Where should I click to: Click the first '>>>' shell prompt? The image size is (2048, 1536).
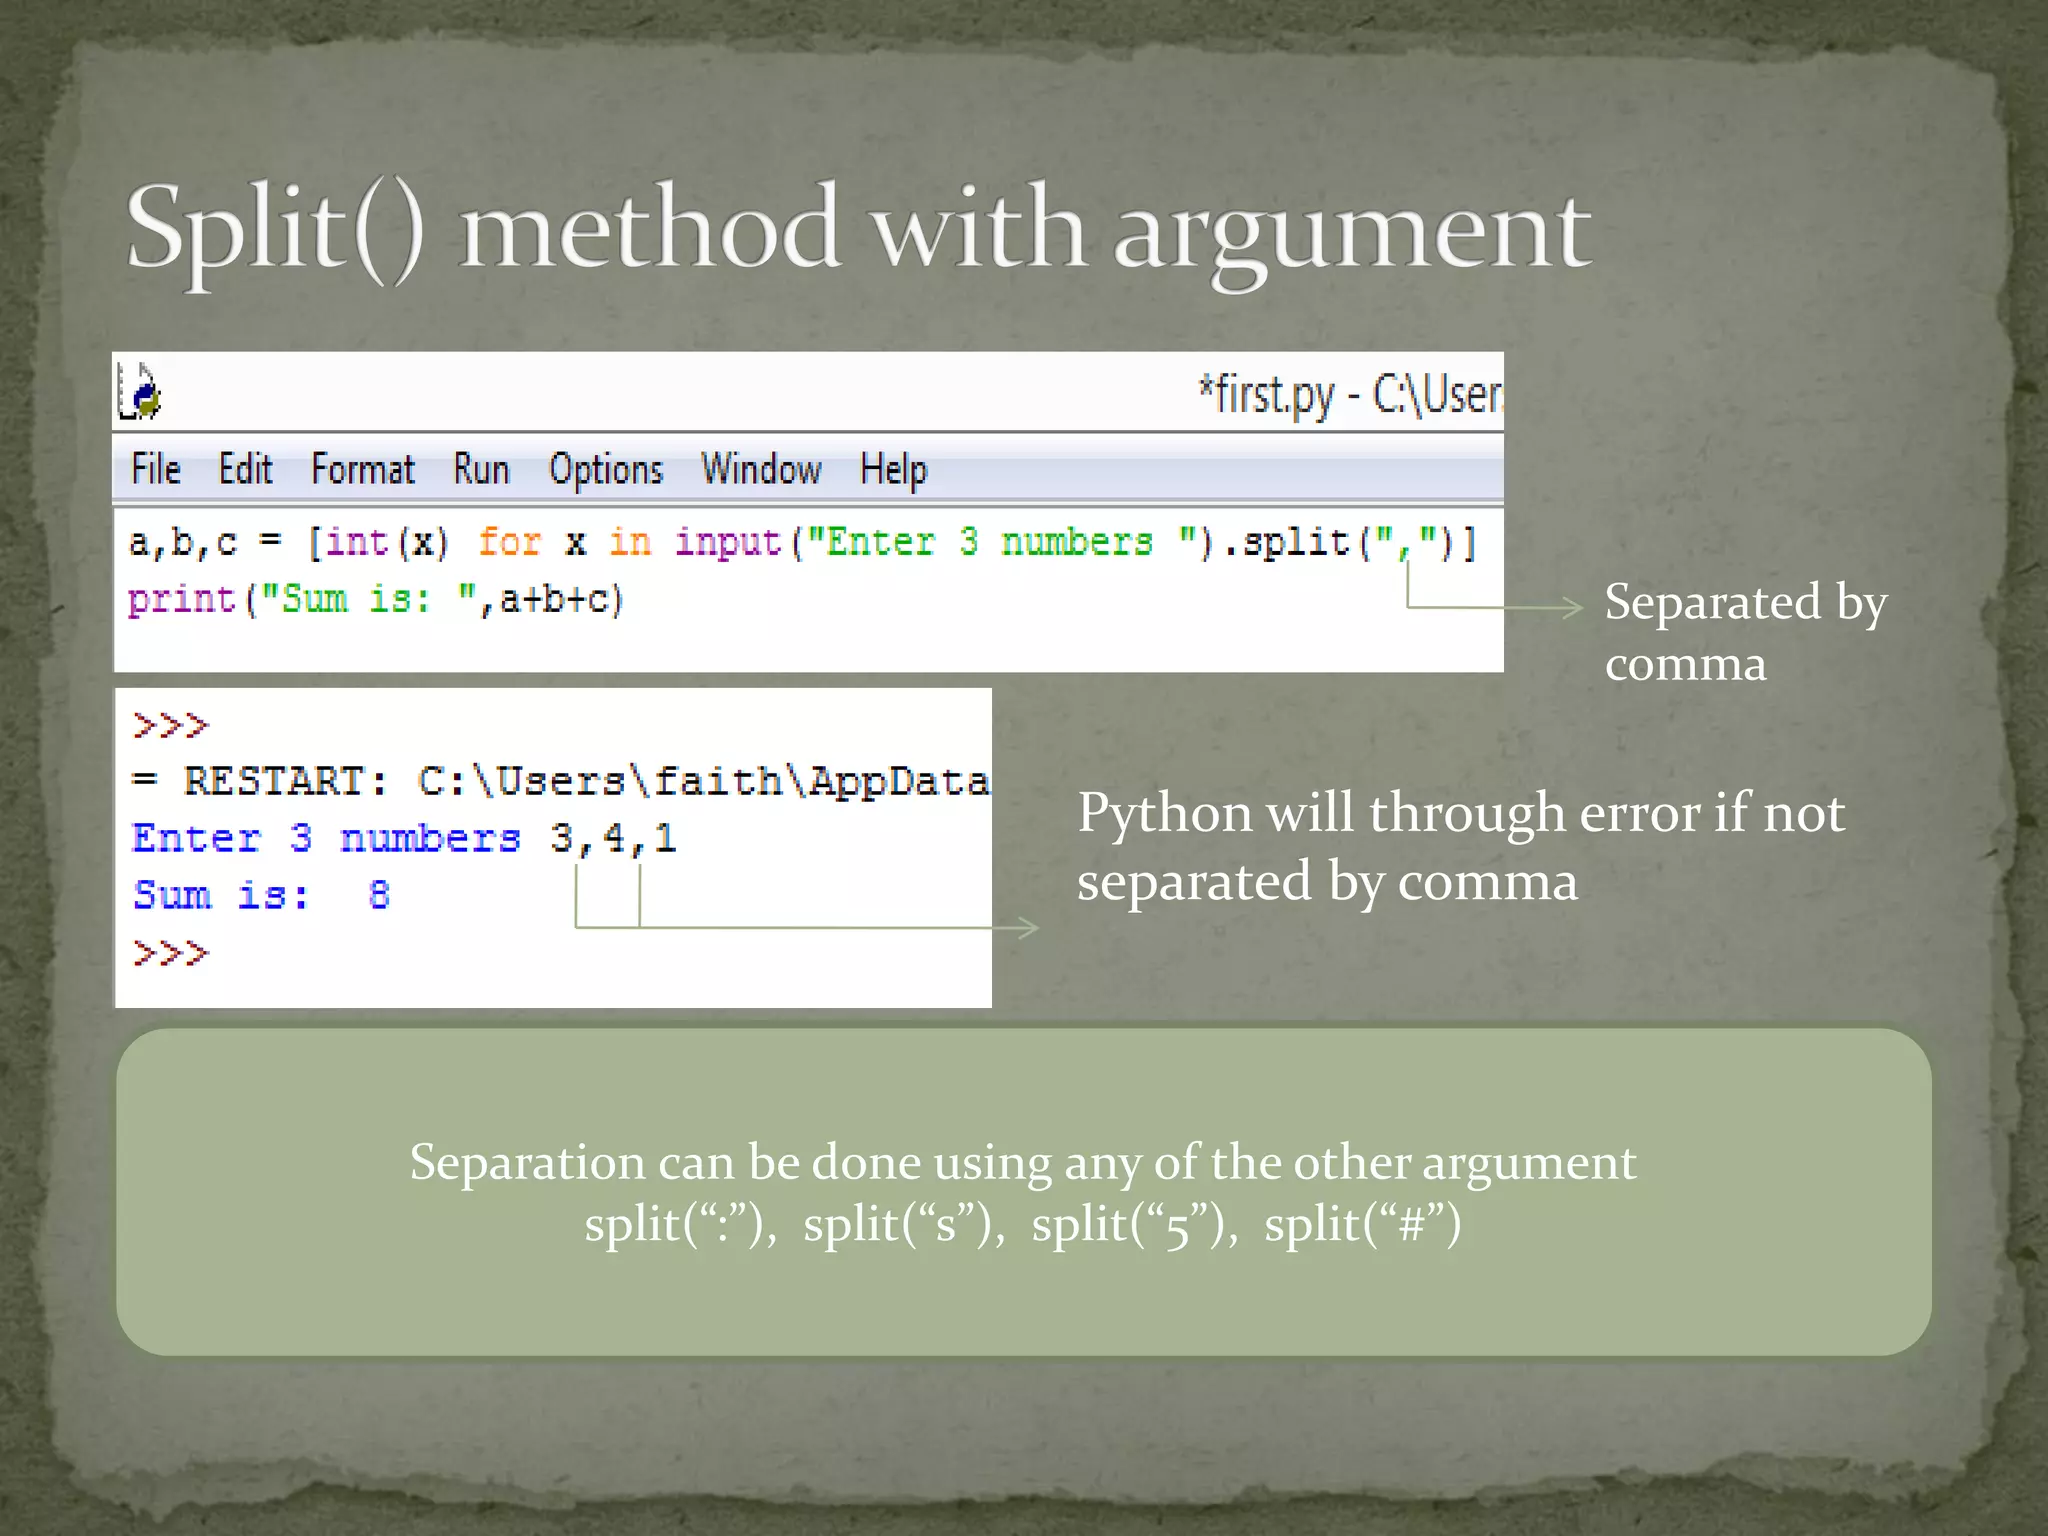(x=170, y=725)
